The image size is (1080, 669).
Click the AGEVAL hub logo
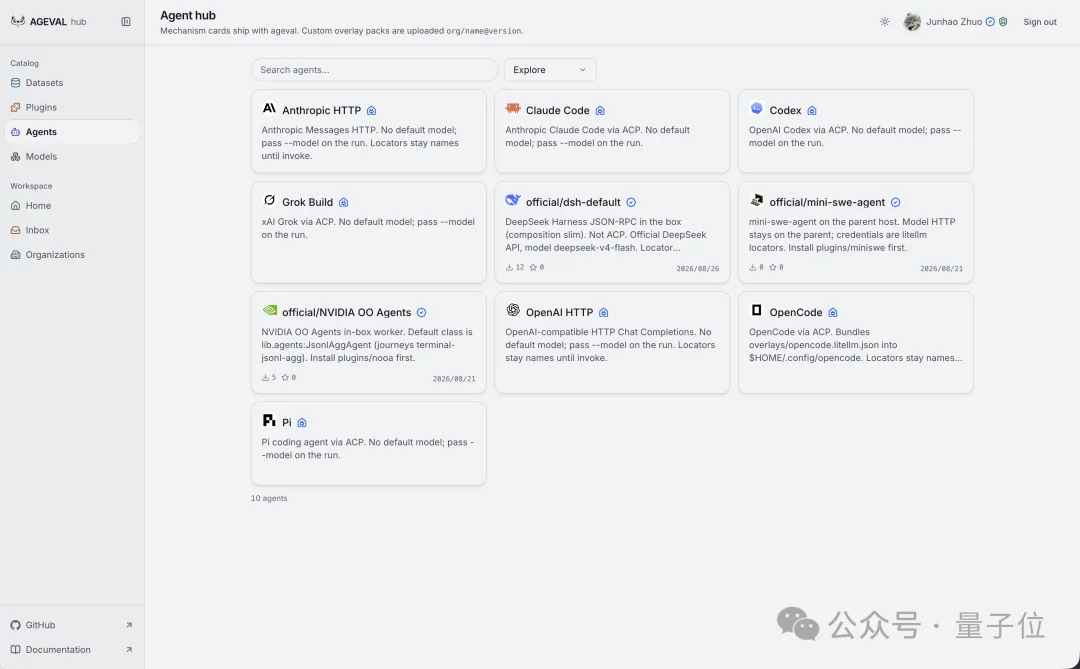point(49,21)
